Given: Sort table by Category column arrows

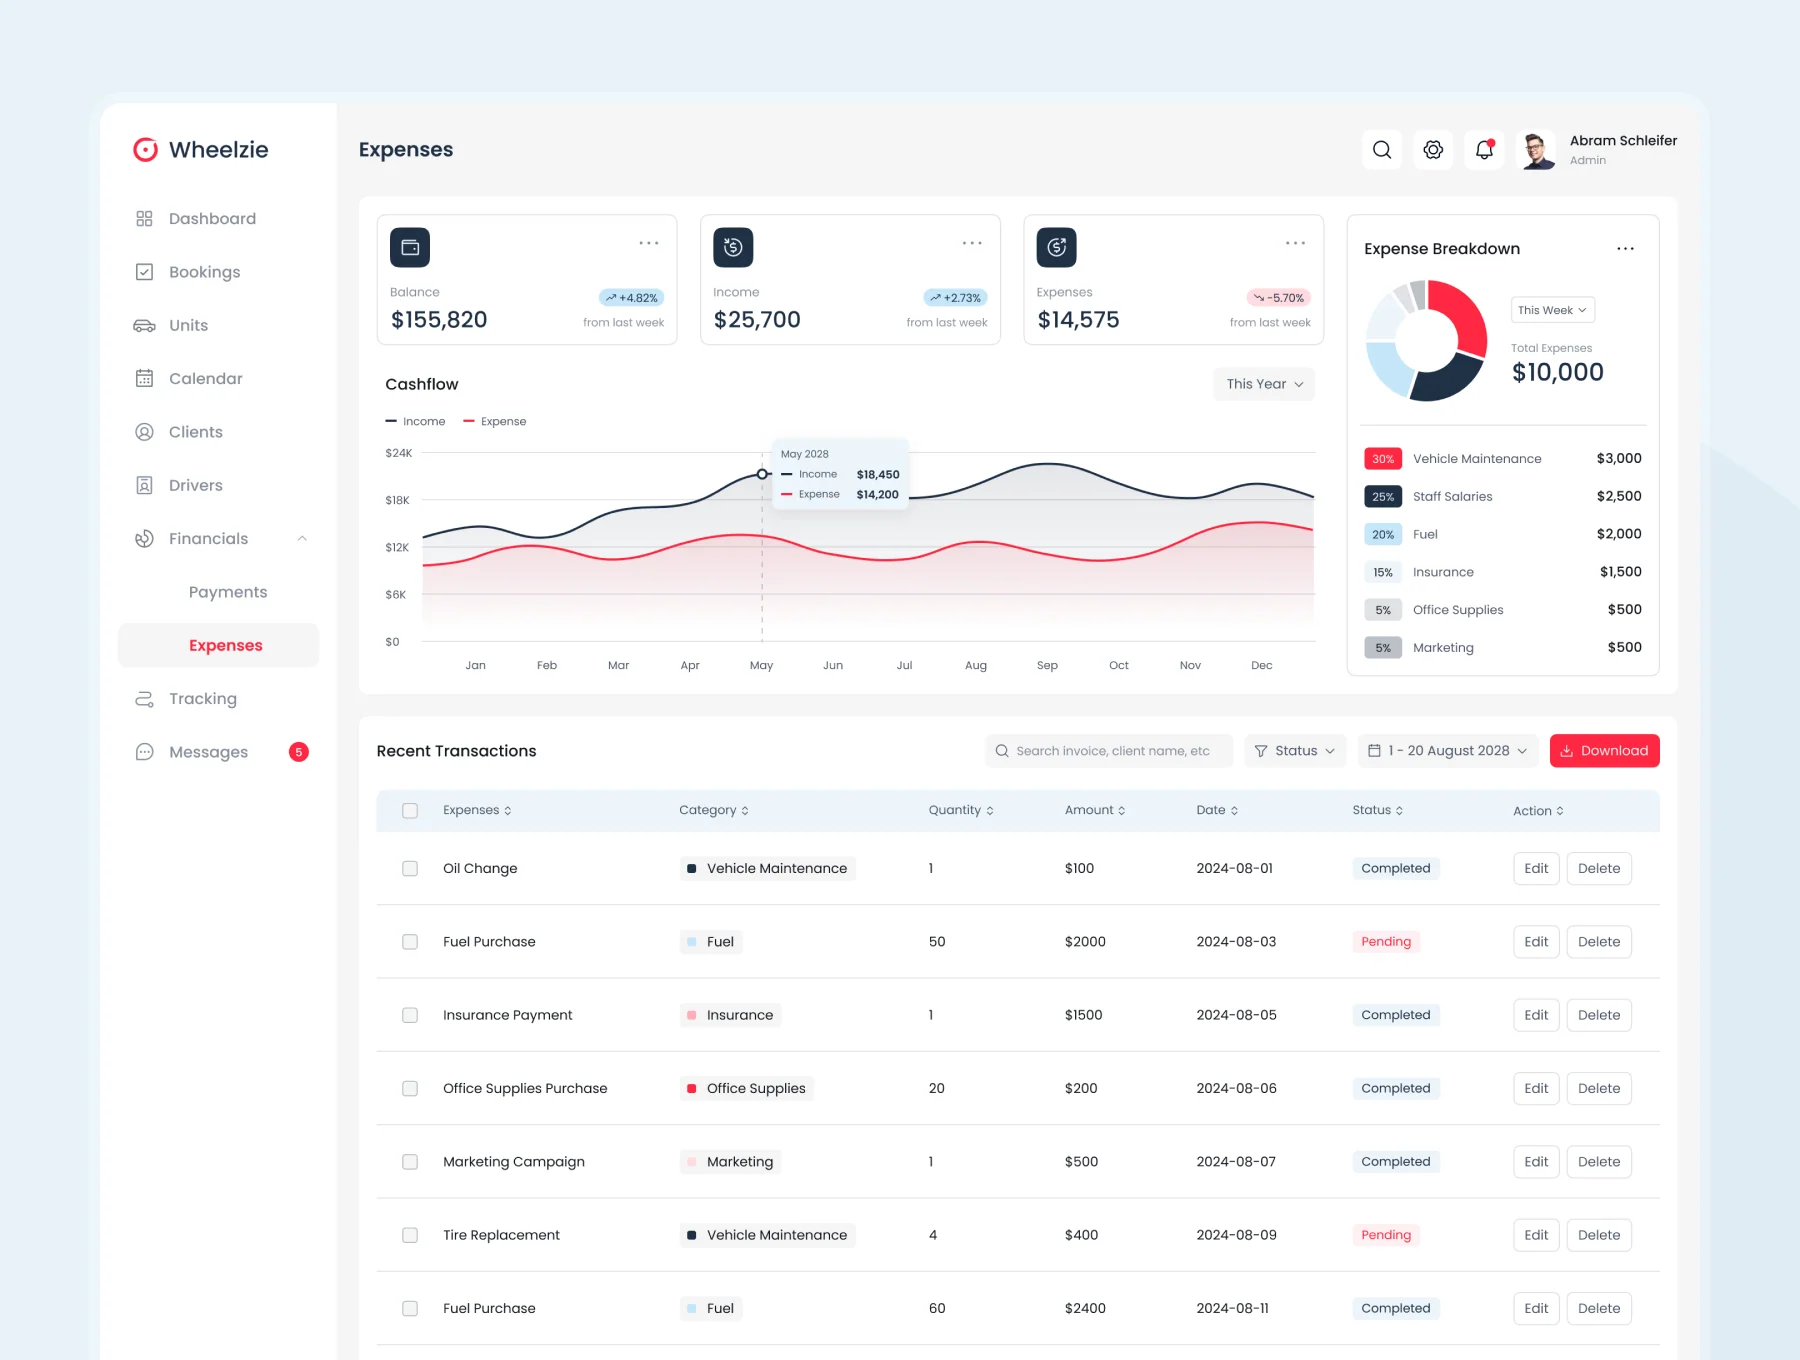Looking at the screenshot, I should tap(745, 811).
